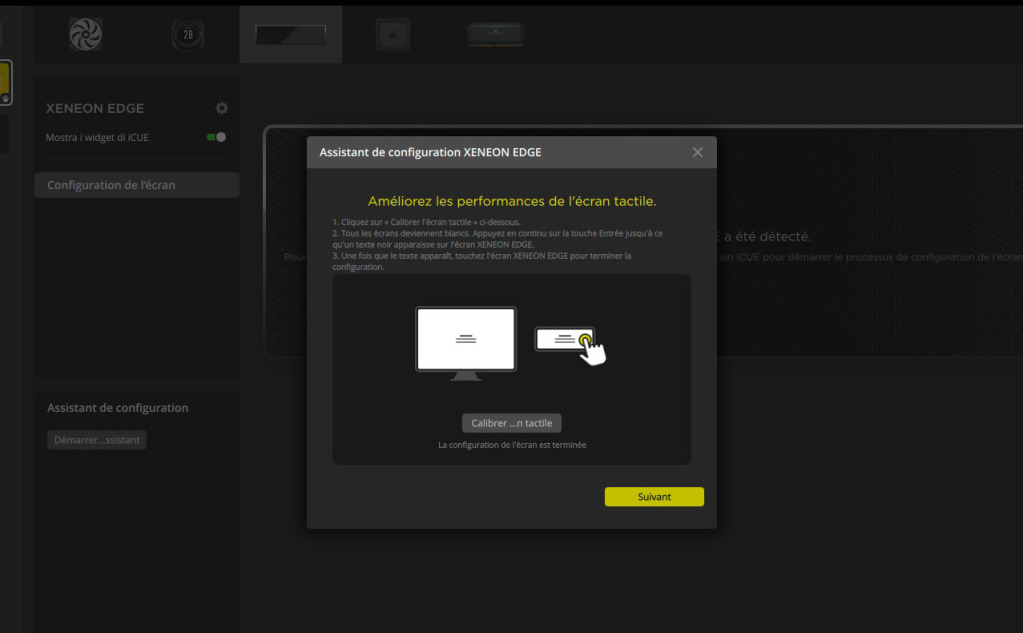Click the XENEON EDGE panel title

(x=95, y=108)
